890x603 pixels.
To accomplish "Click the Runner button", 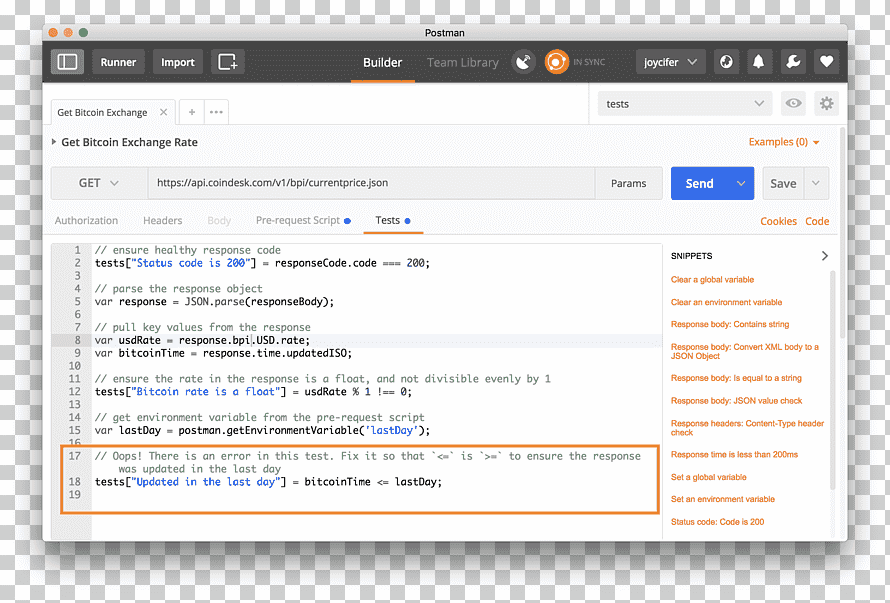I will tap(118, 62).
